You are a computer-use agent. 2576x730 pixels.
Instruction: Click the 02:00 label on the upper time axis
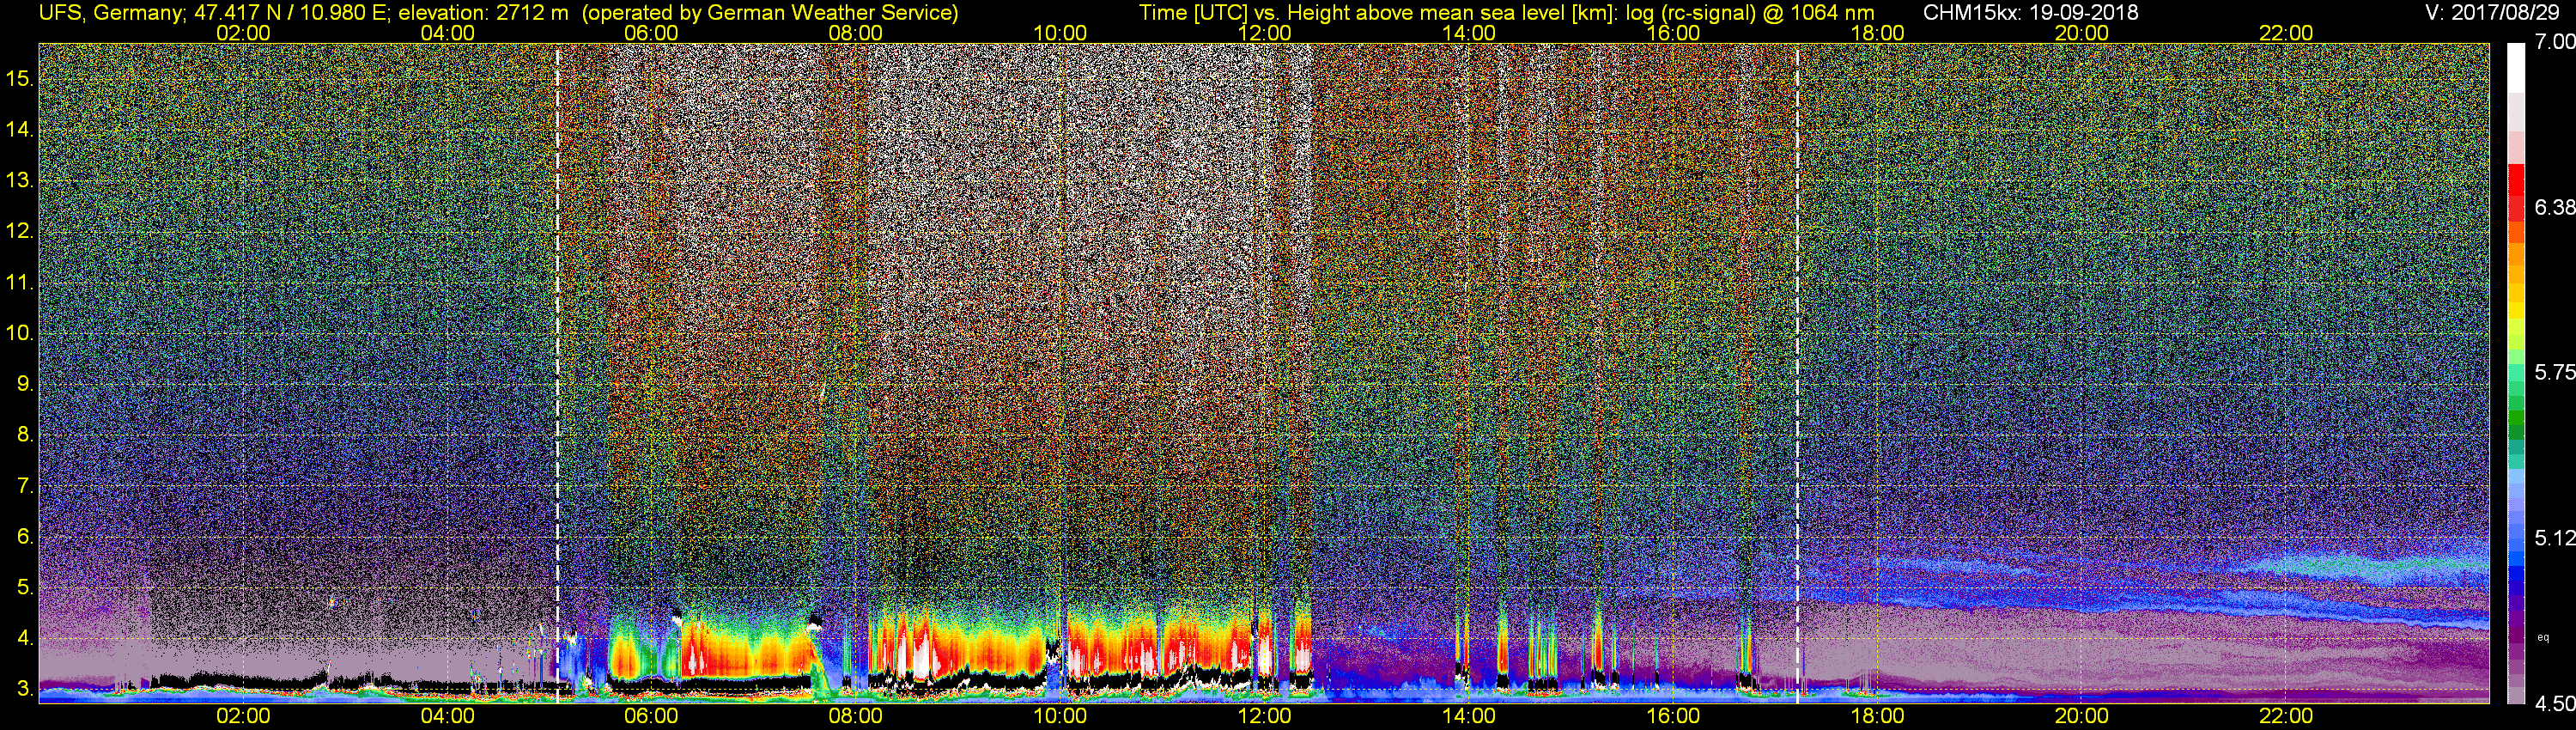tap(243, 33)
